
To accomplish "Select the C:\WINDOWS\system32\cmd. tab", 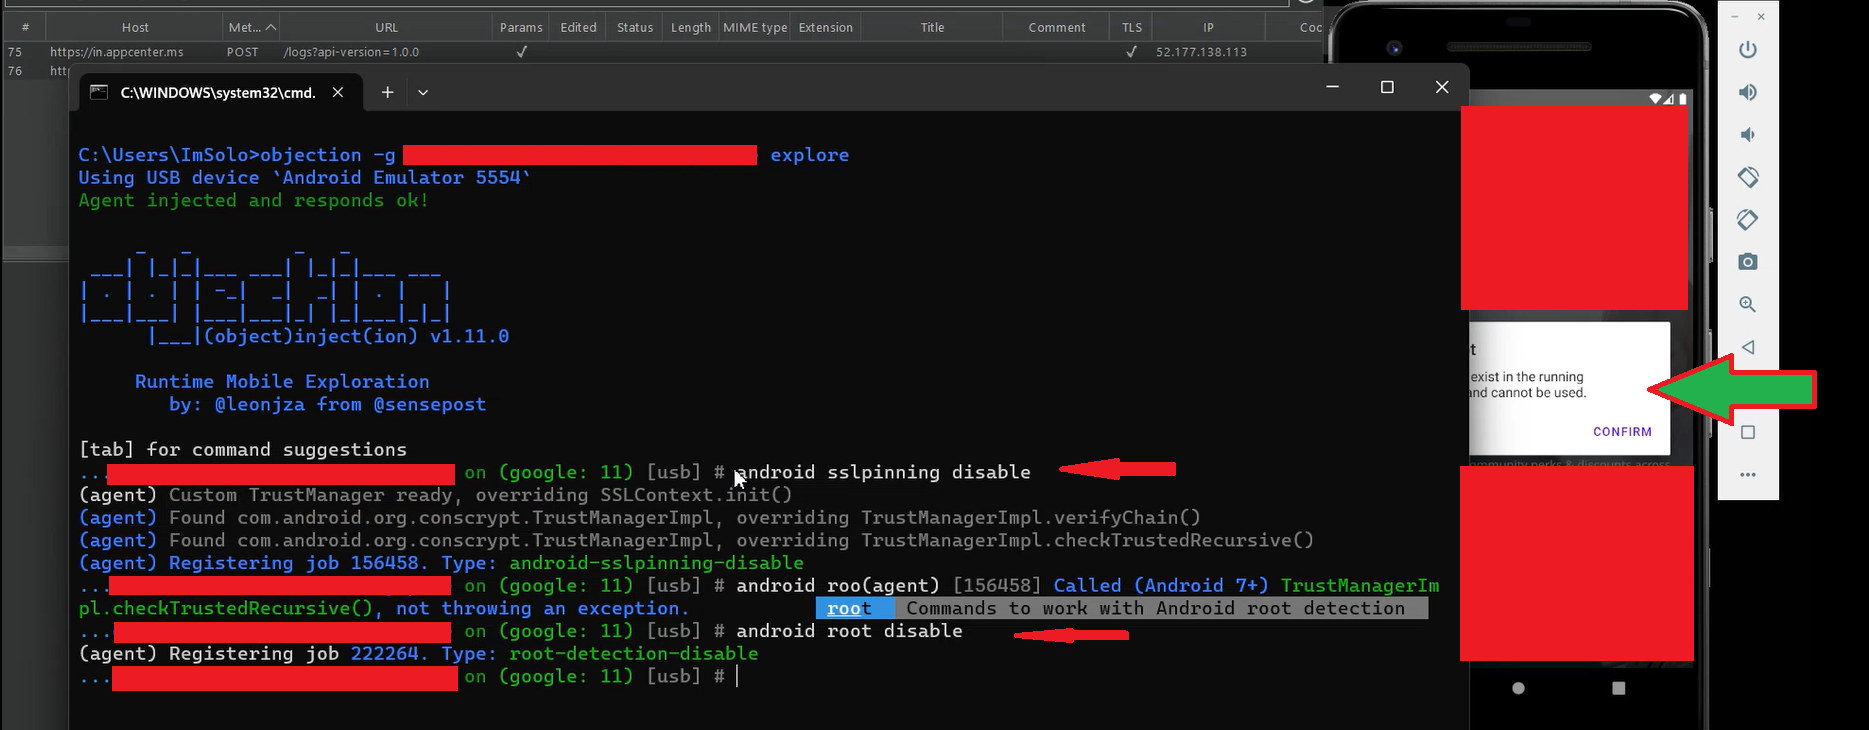I will 217,93.
